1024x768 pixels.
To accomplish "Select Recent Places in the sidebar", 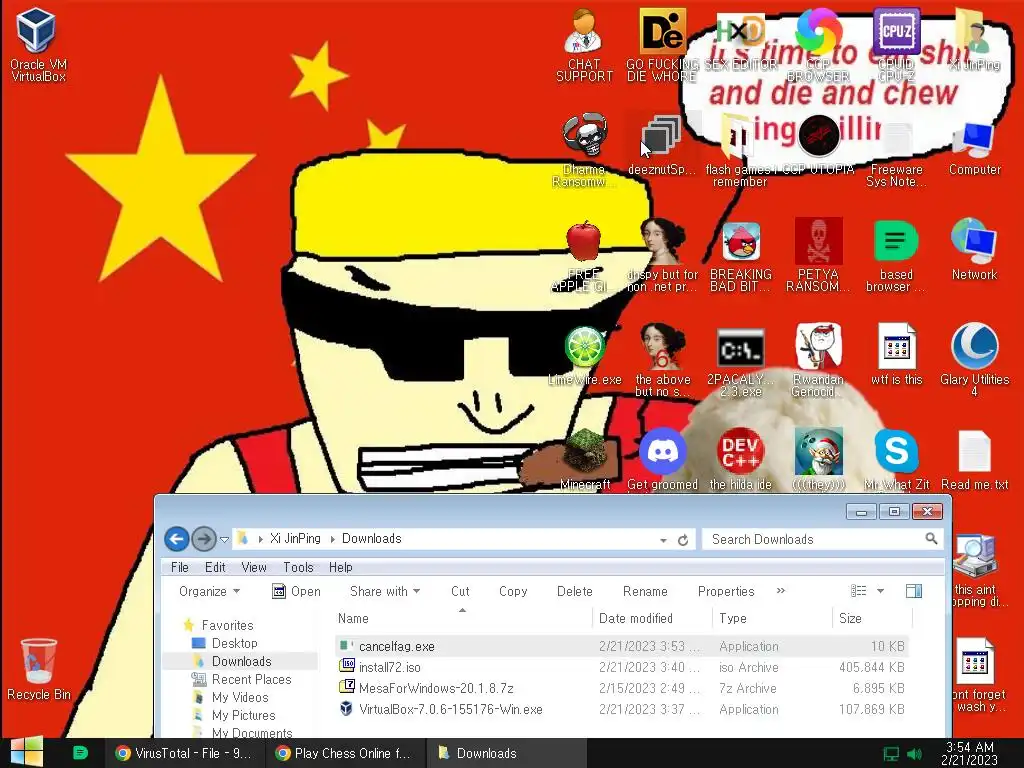I will [241, 679].
